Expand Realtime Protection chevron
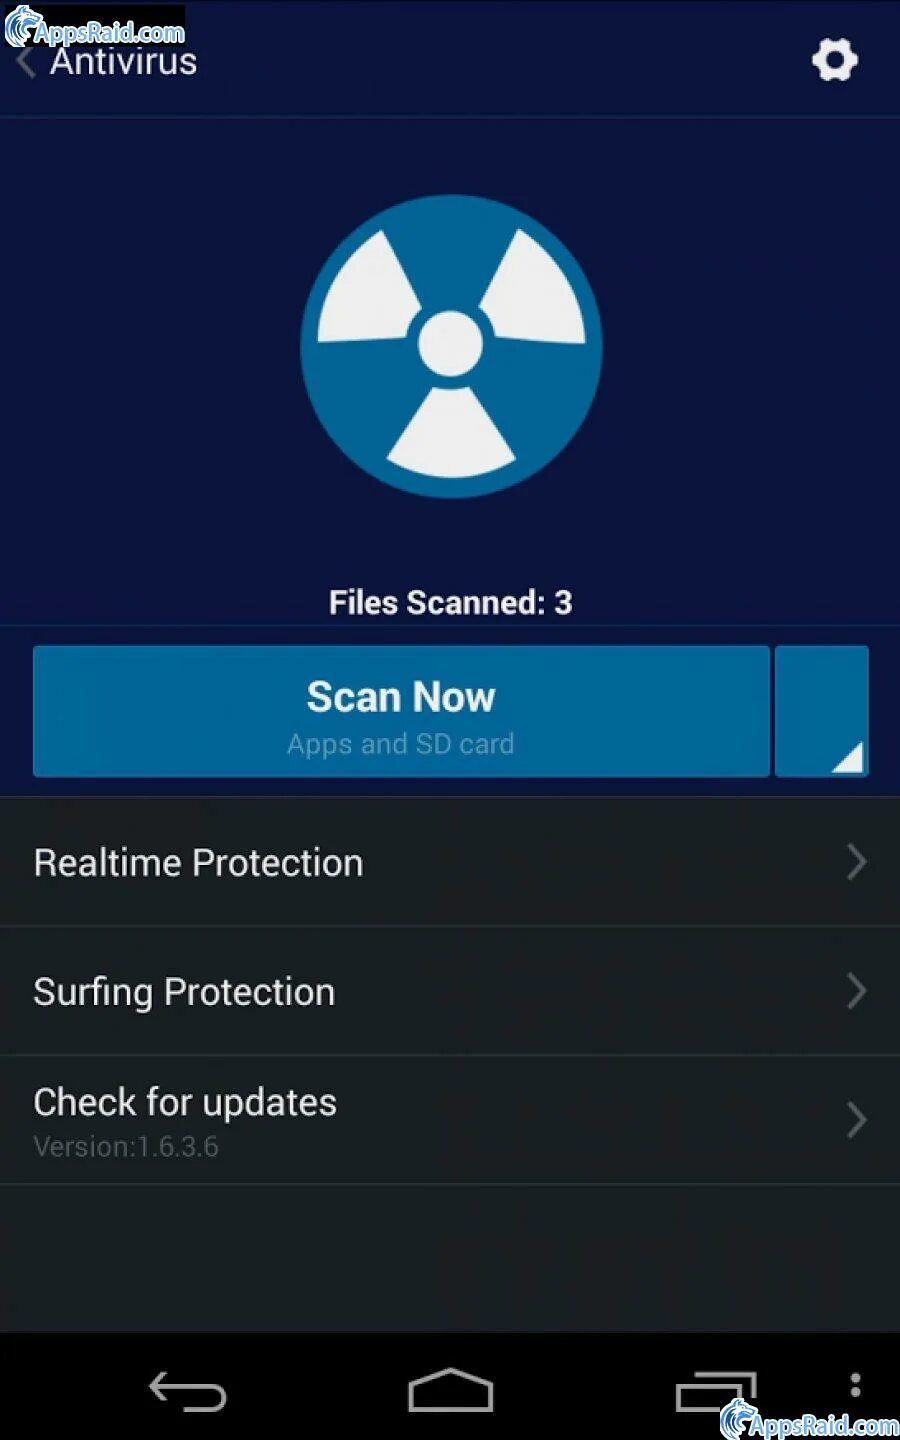The image size is (900, 1440). (x=856, y=862)
